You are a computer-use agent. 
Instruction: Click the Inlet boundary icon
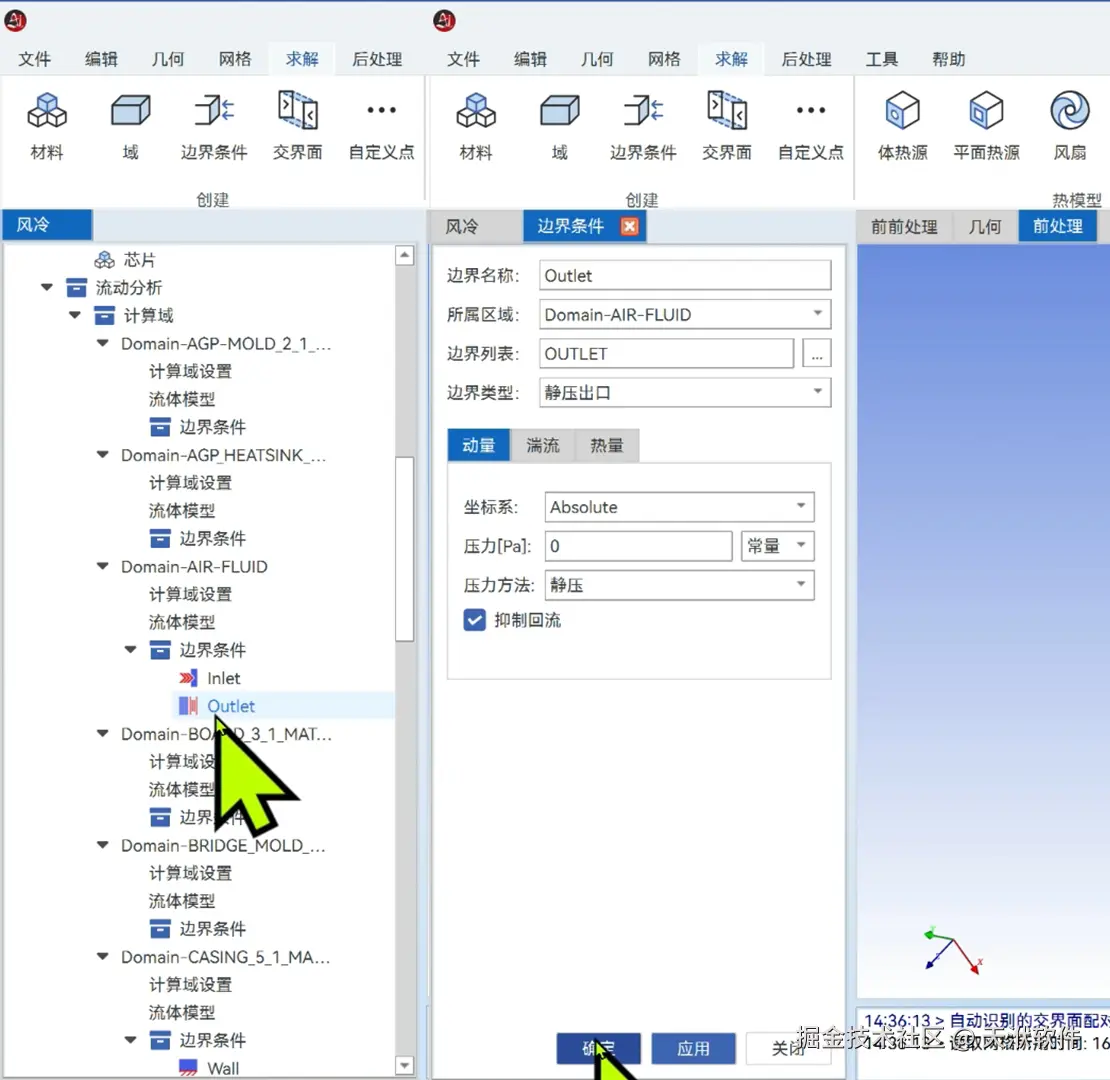[x=188, y=678]
